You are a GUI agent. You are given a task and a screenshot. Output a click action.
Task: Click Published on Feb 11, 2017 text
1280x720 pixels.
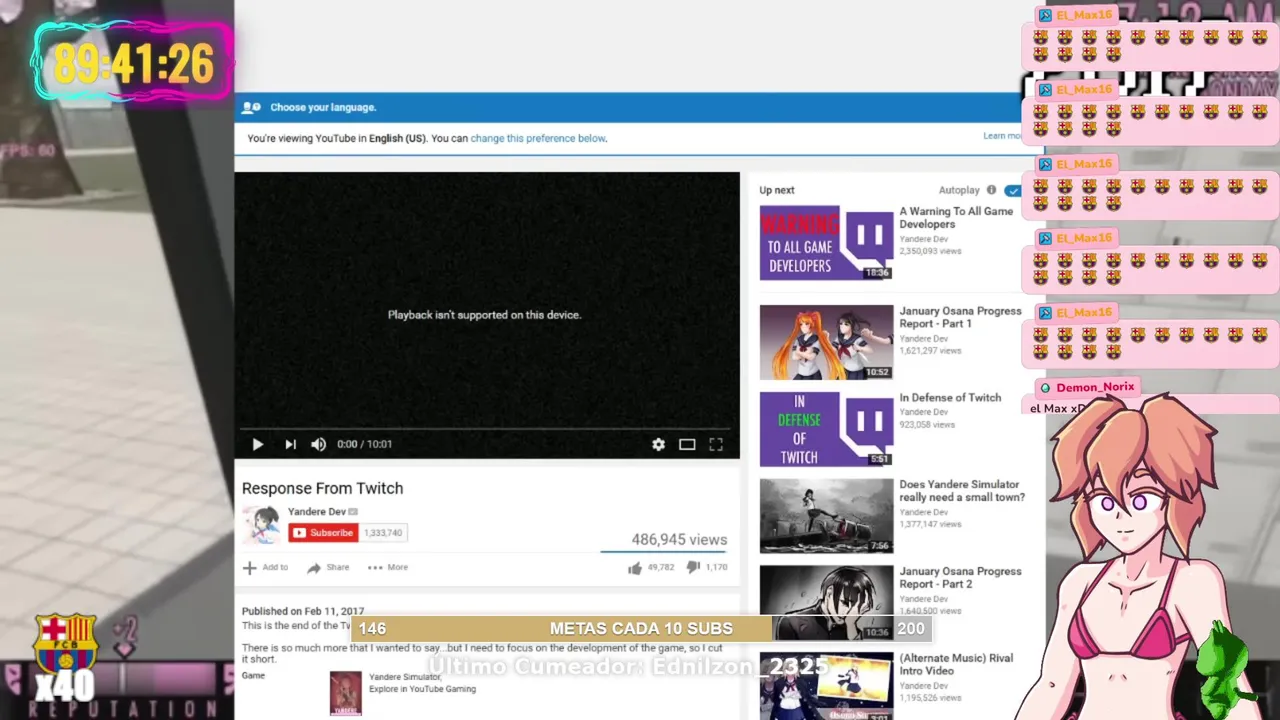click(303, 611)
